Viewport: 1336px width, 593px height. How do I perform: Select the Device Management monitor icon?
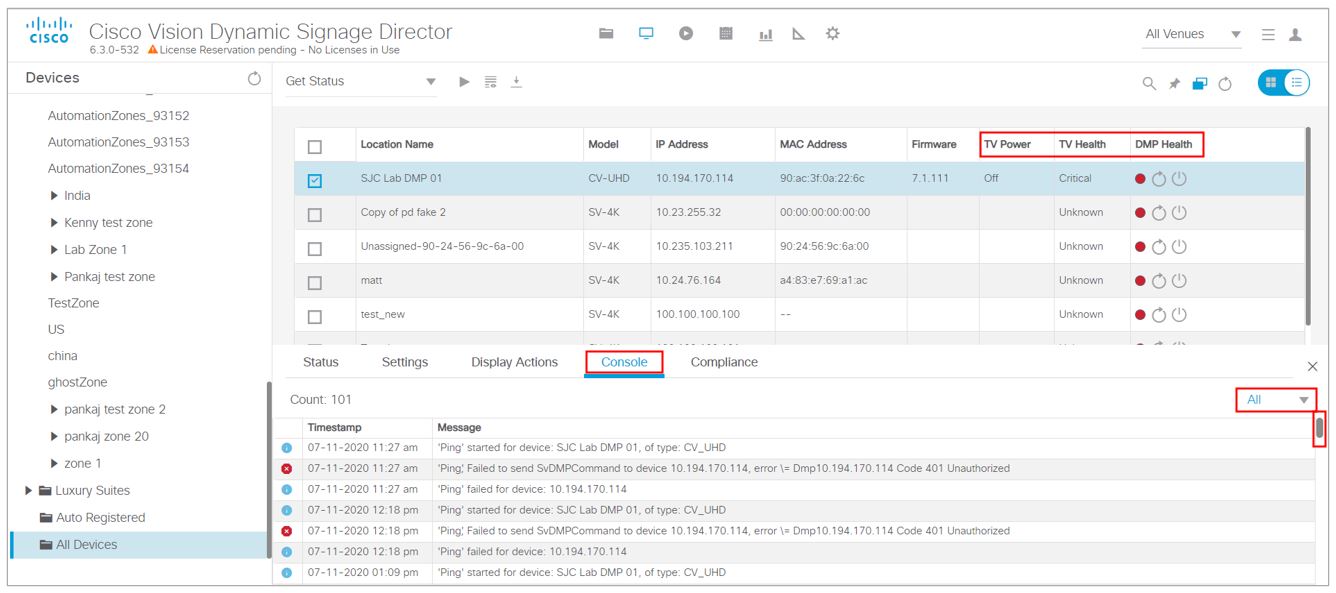click(x=646, y=31)
